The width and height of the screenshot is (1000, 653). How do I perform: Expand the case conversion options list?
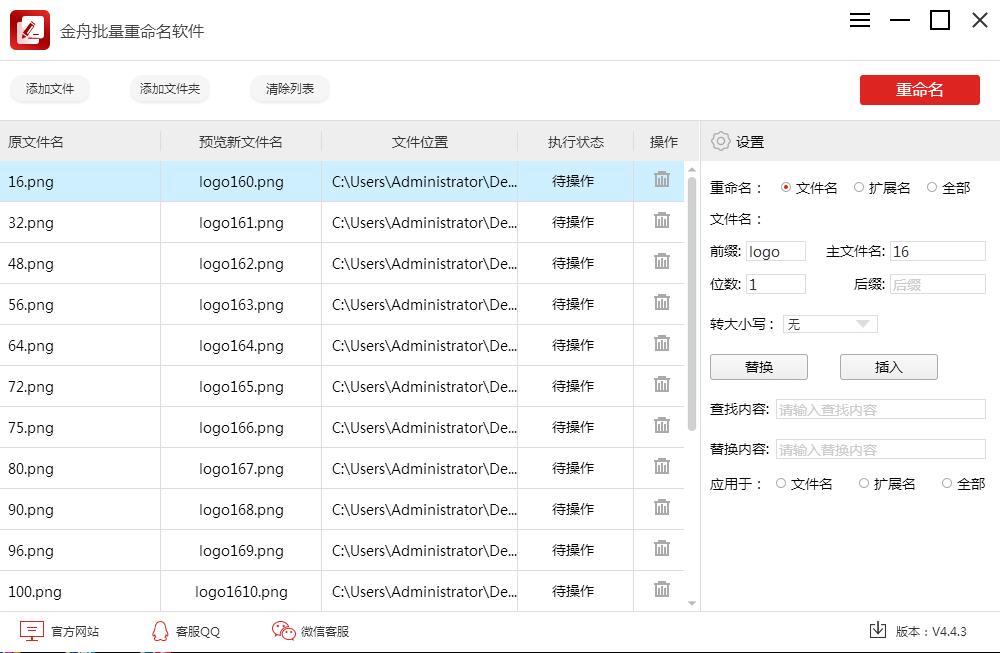click(x=862, y=323)
